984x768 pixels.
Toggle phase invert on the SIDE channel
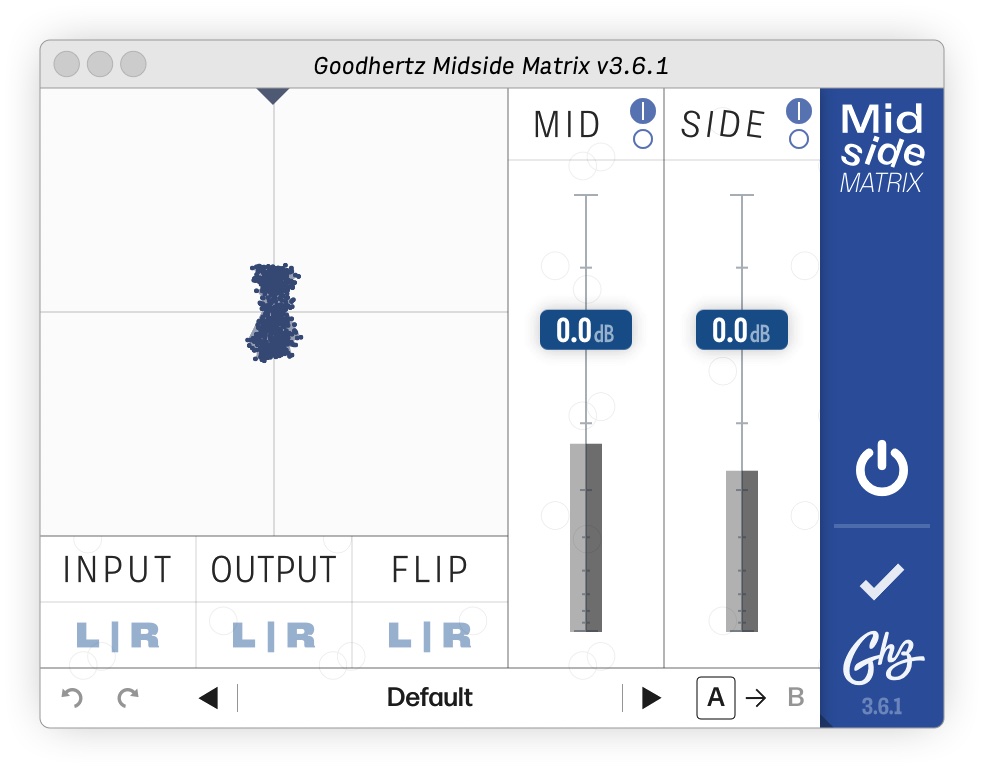click(799, 110)
